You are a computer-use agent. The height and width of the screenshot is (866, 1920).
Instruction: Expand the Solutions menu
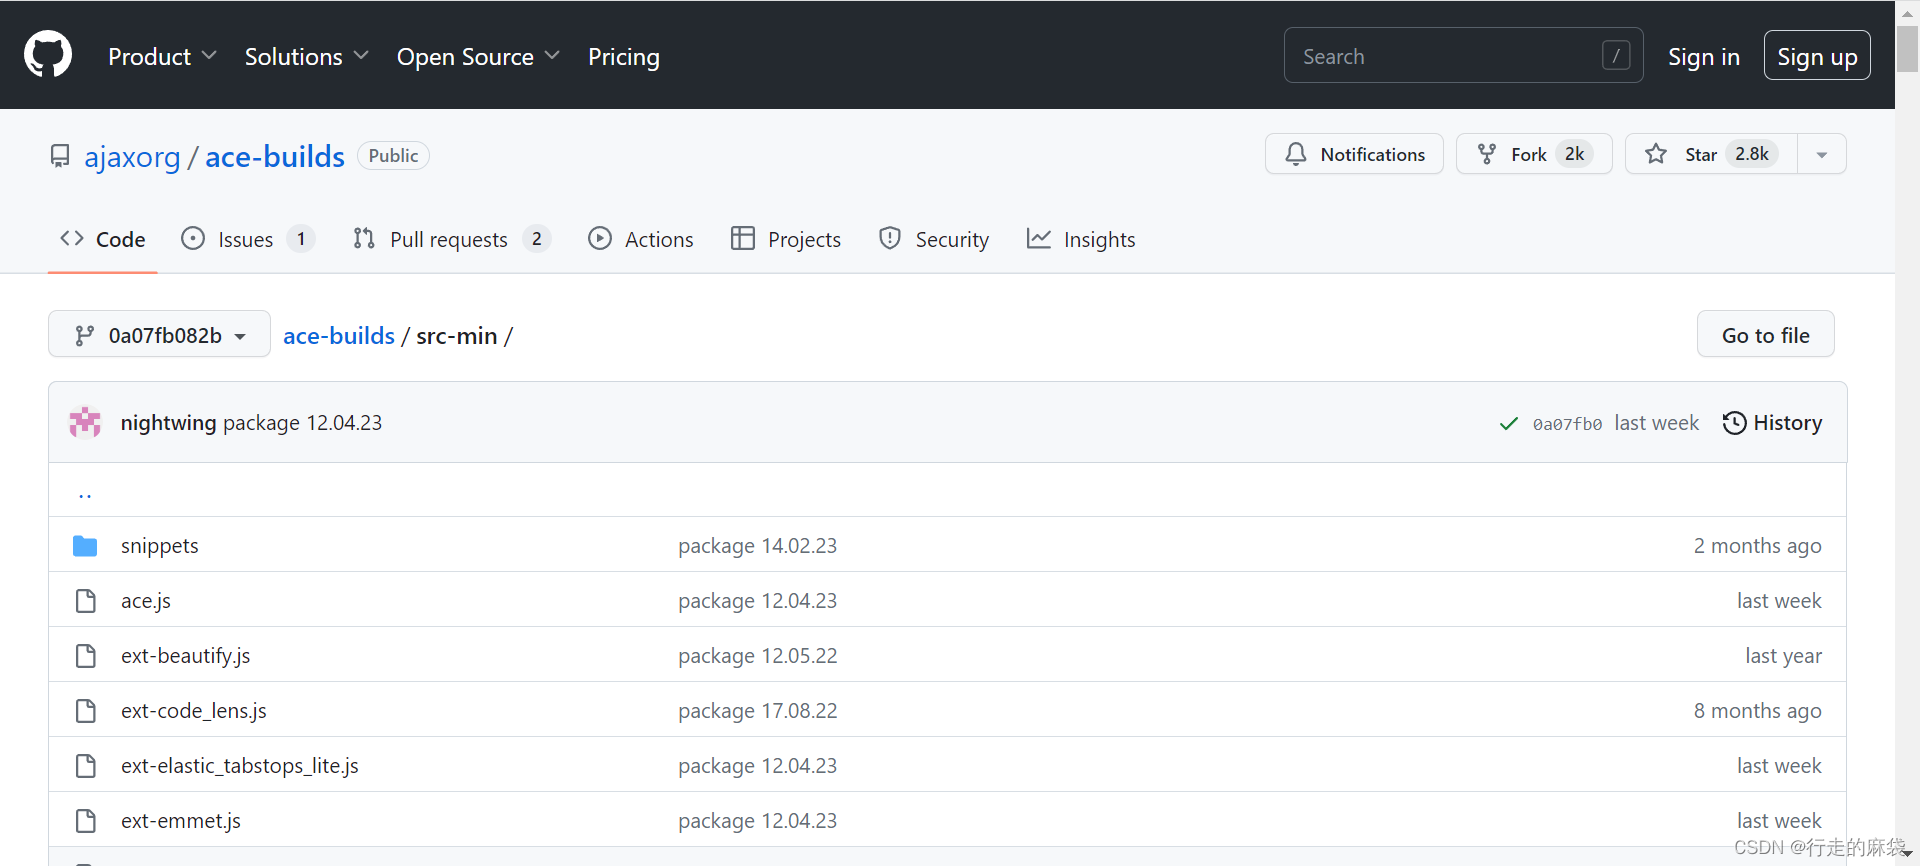click(x=307, y=56)
